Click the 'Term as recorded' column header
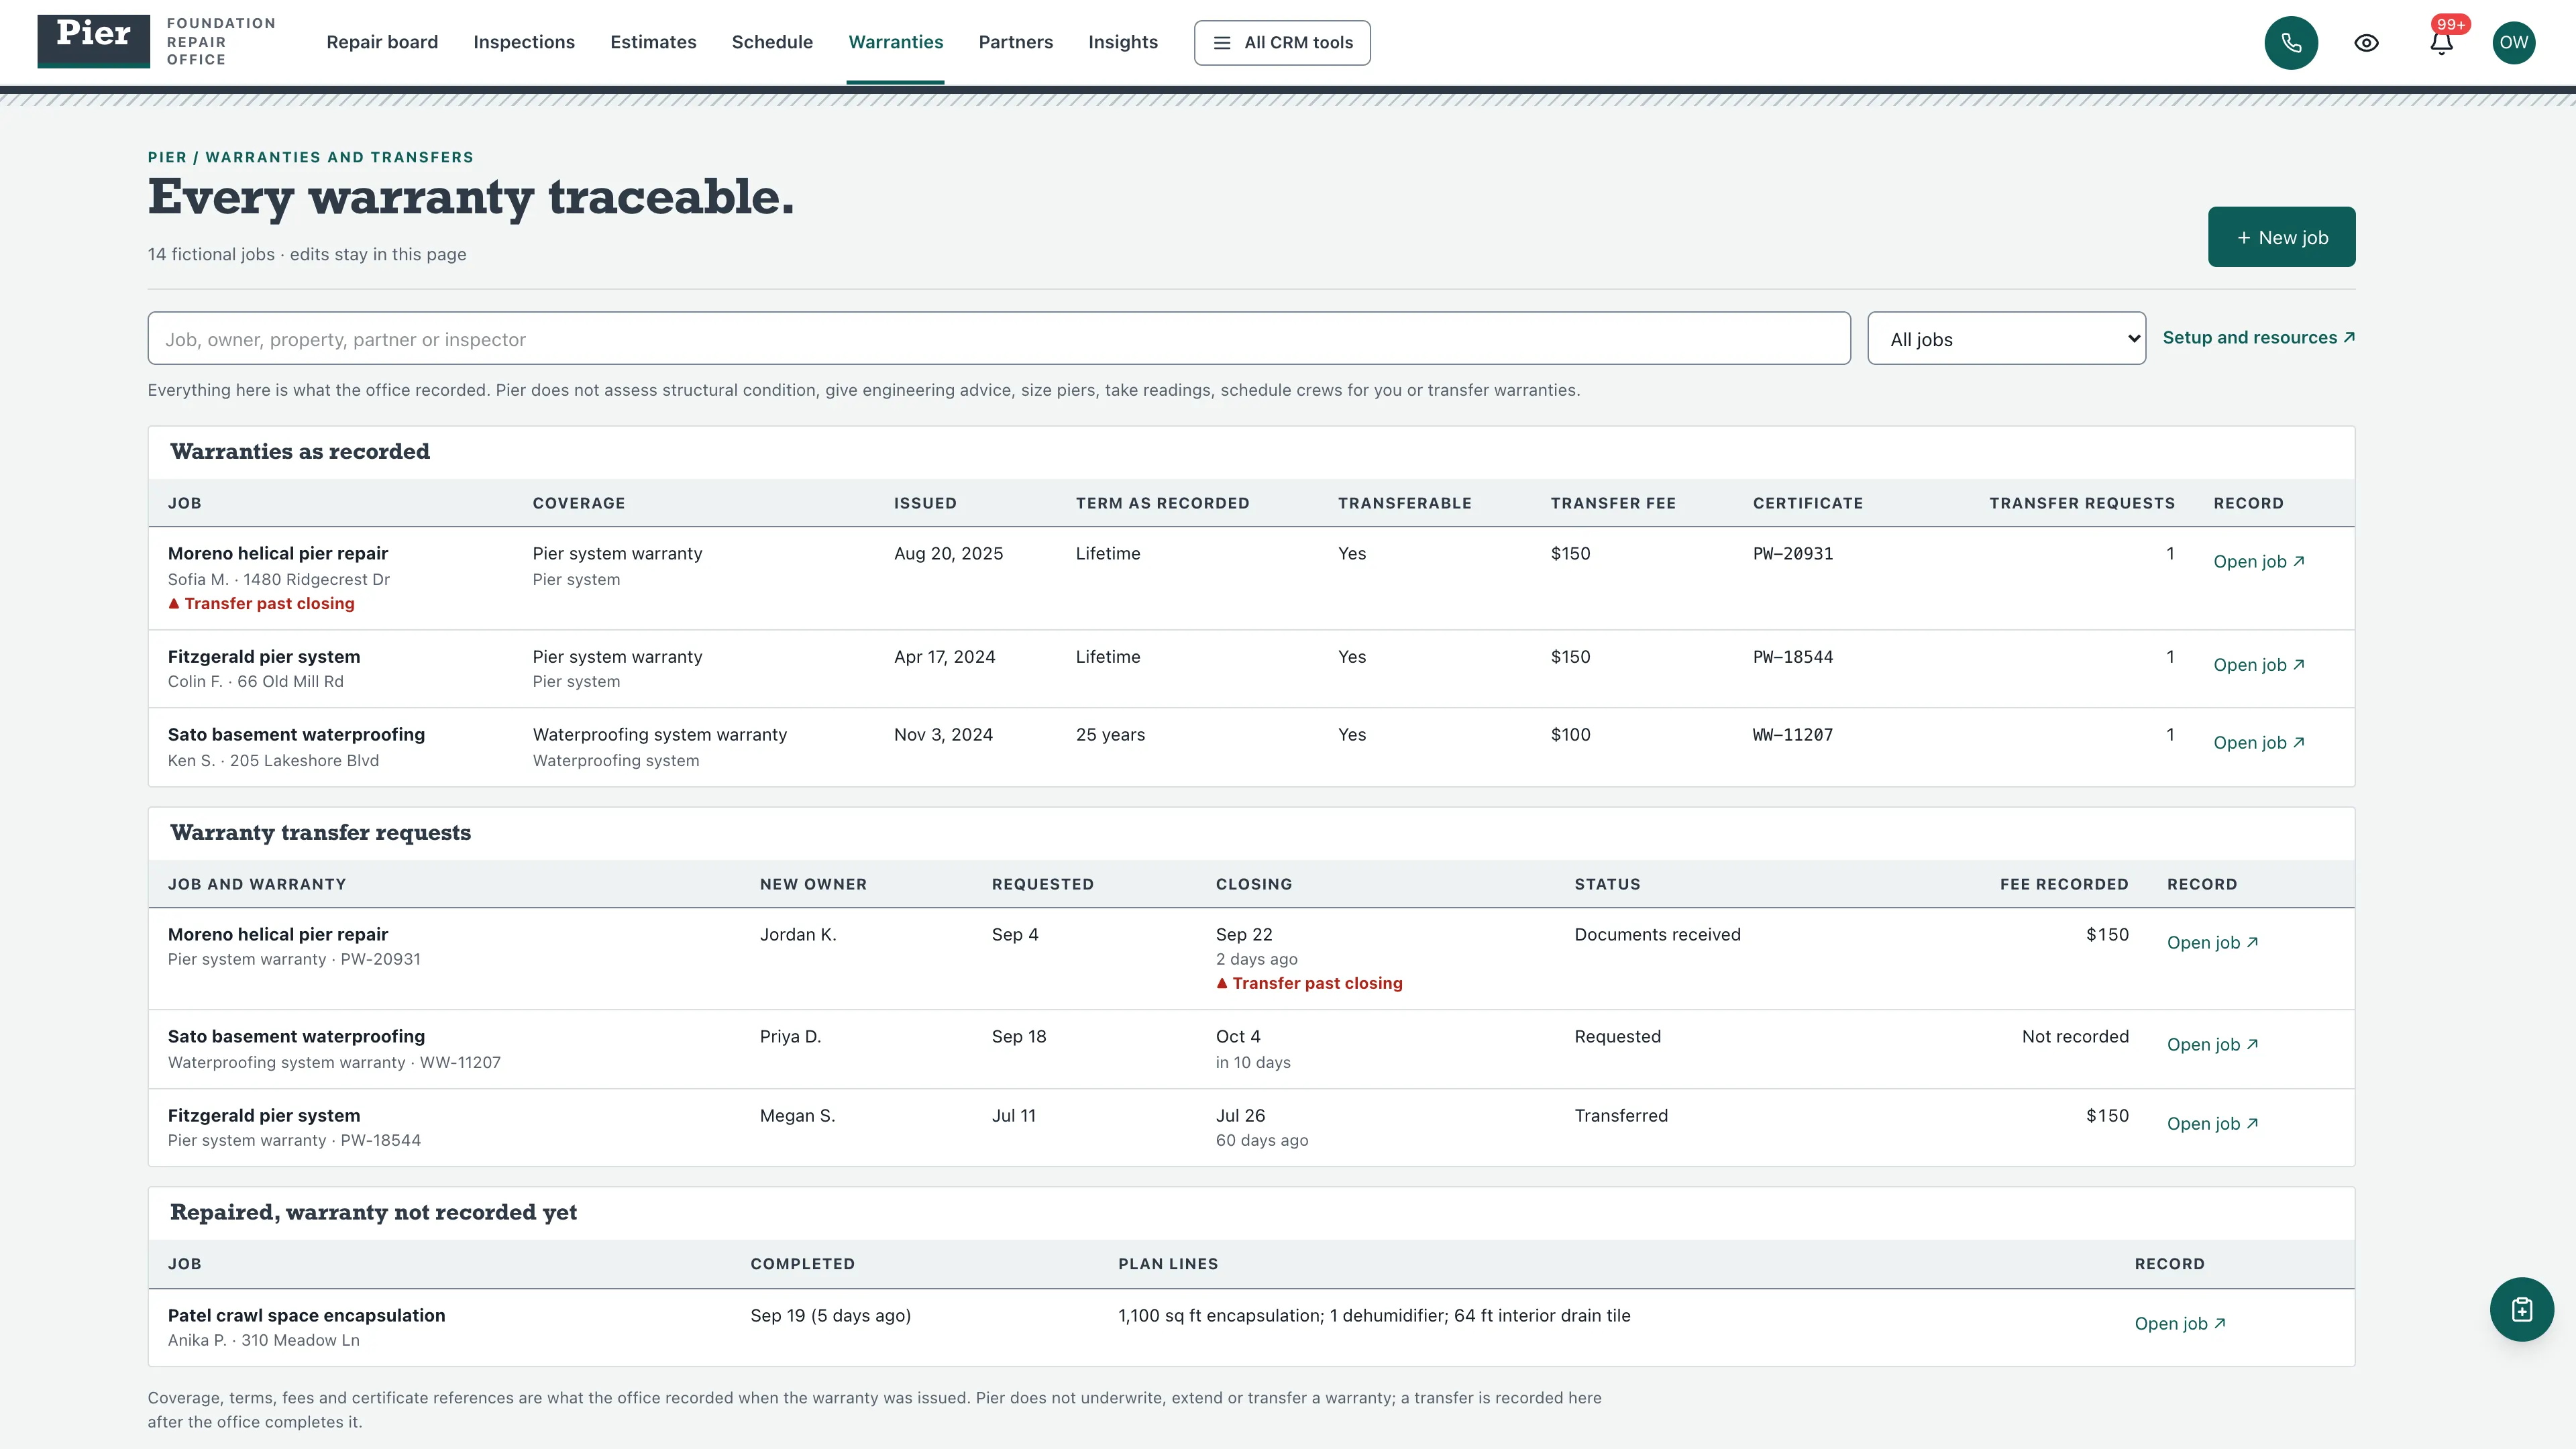The height and width of the screenshot is (1449, 2576). pyautogui.click(x=1162, y=503)
